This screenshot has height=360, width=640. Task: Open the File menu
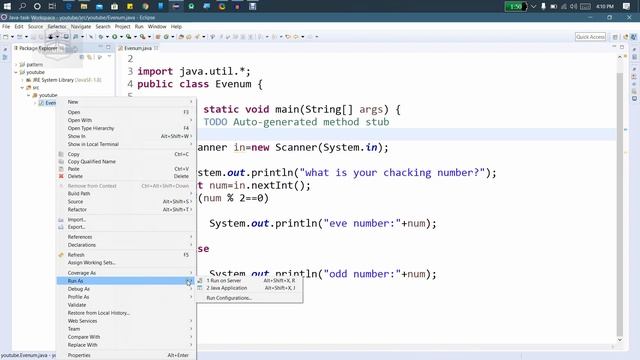[6, 27]
